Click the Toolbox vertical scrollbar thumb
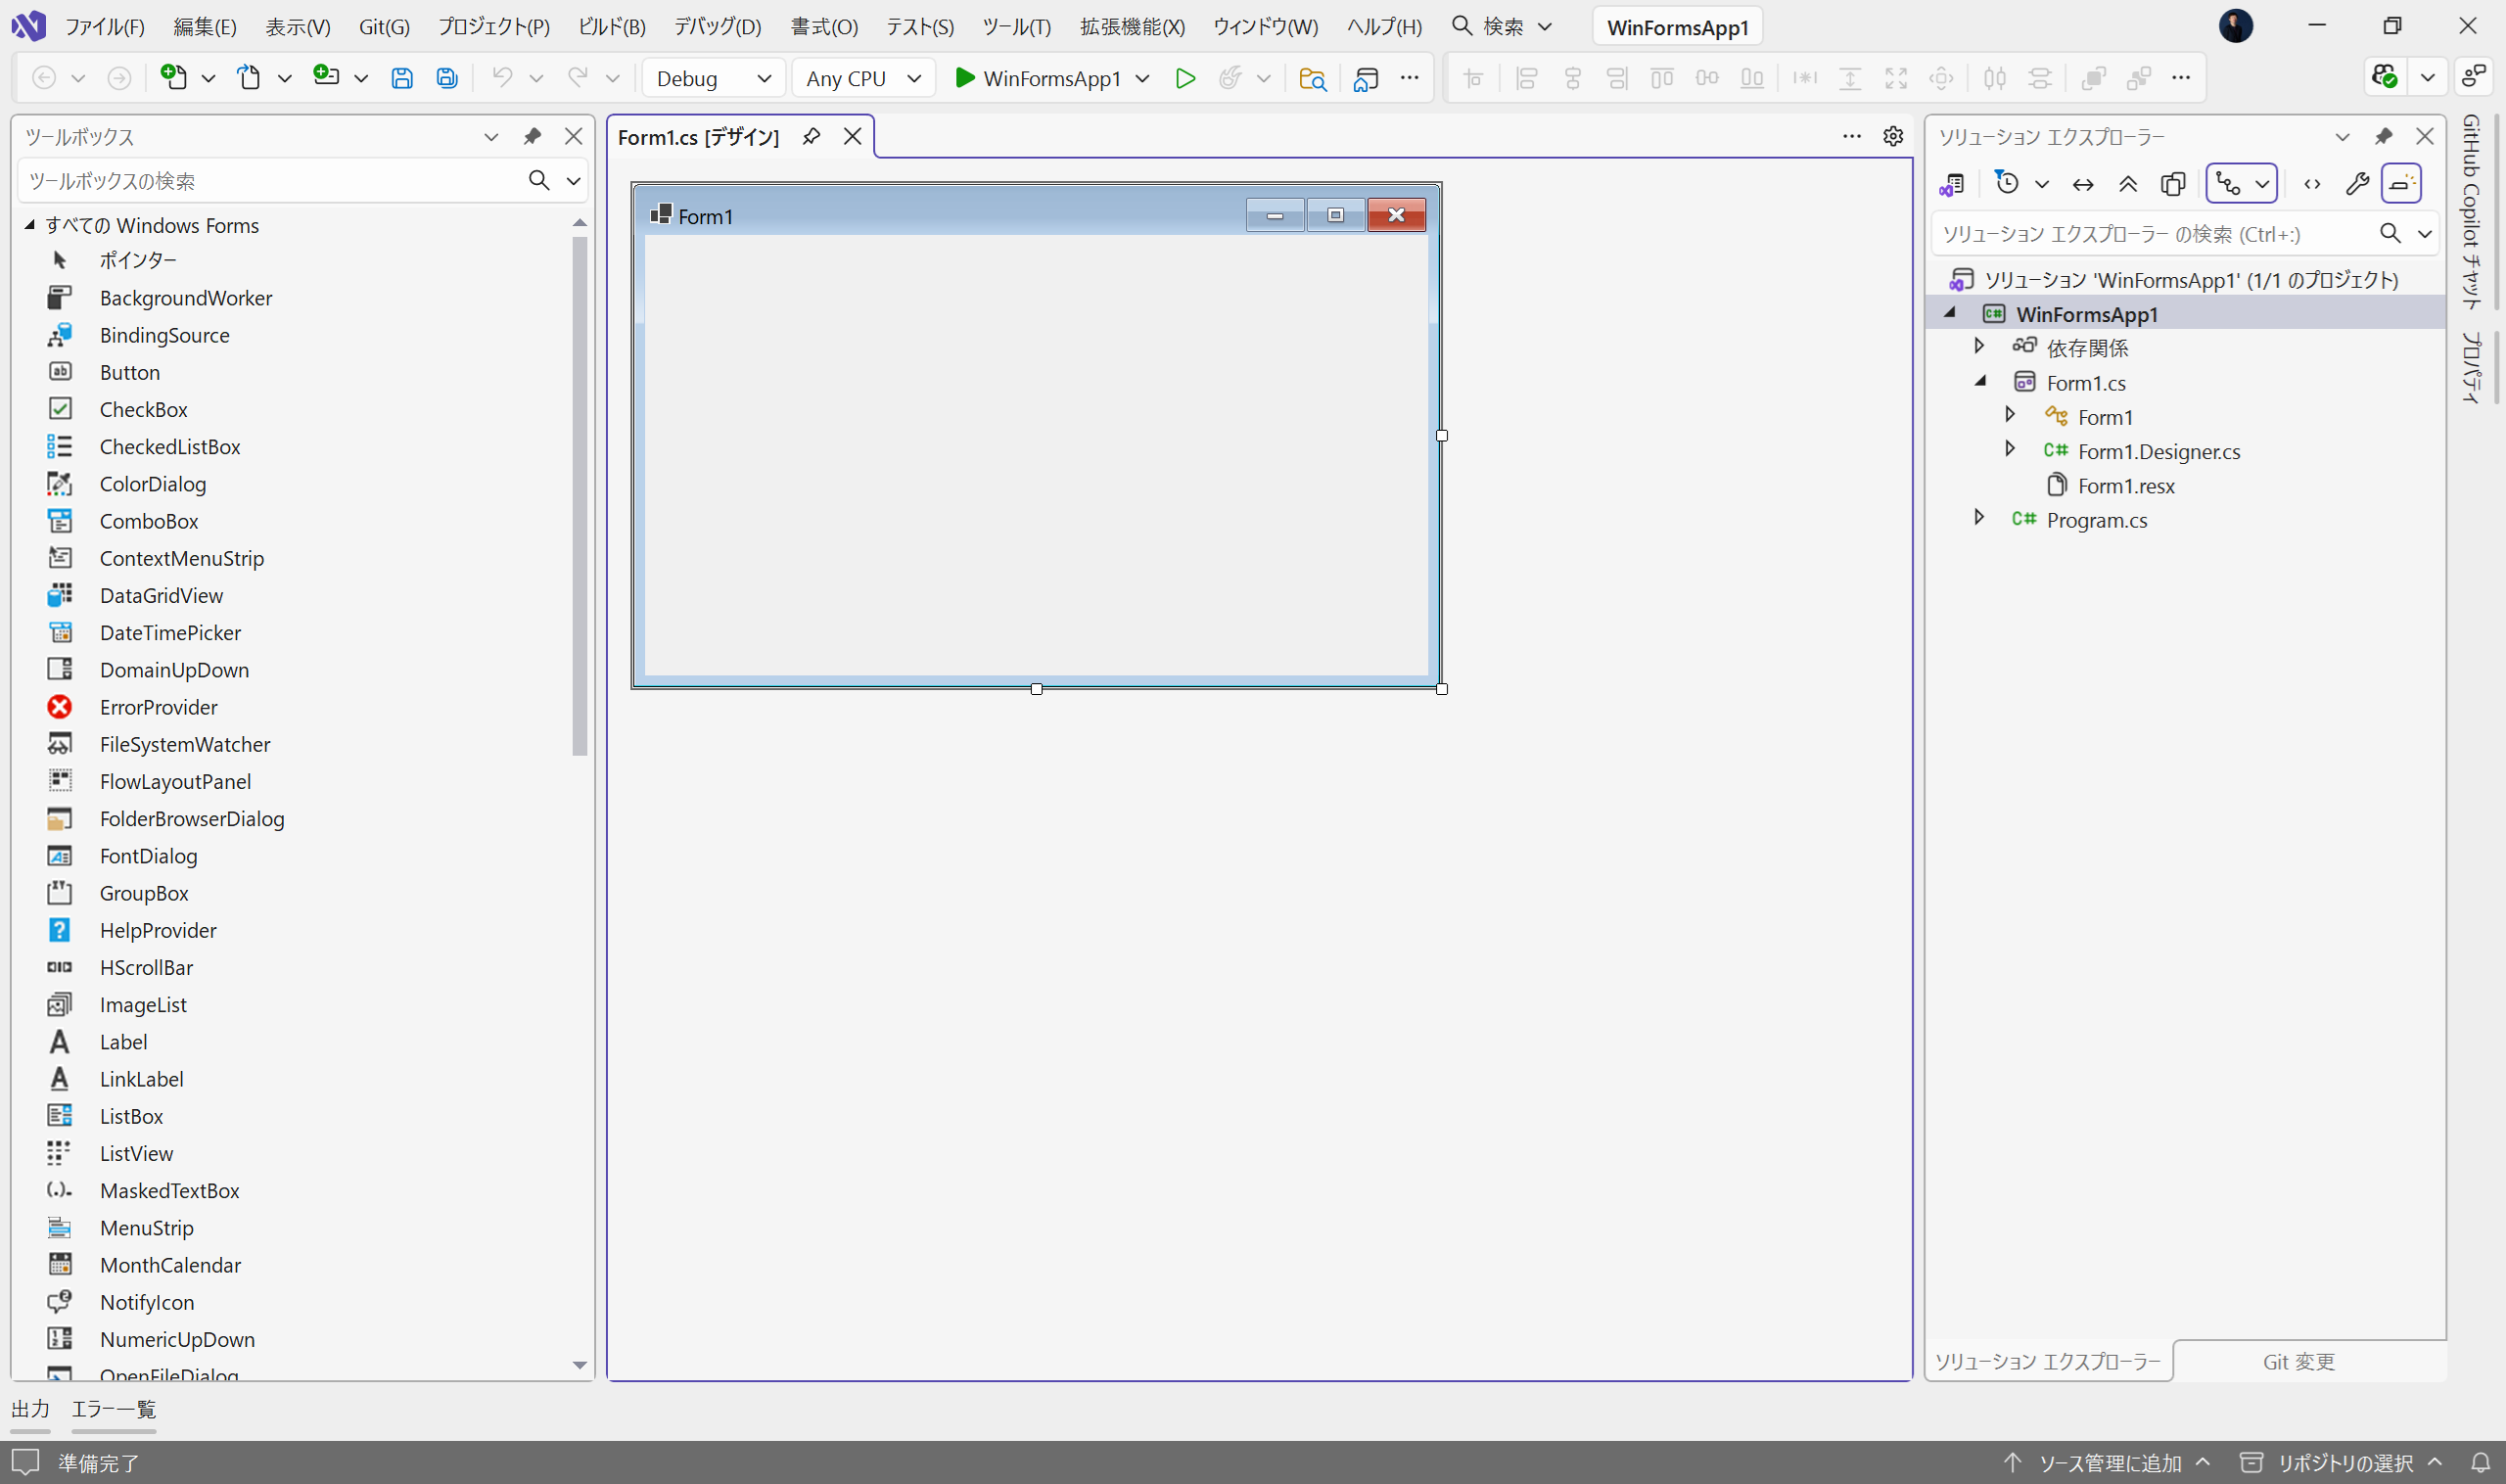Viewport: 2506px width, 1484px height. click(580, 495)
